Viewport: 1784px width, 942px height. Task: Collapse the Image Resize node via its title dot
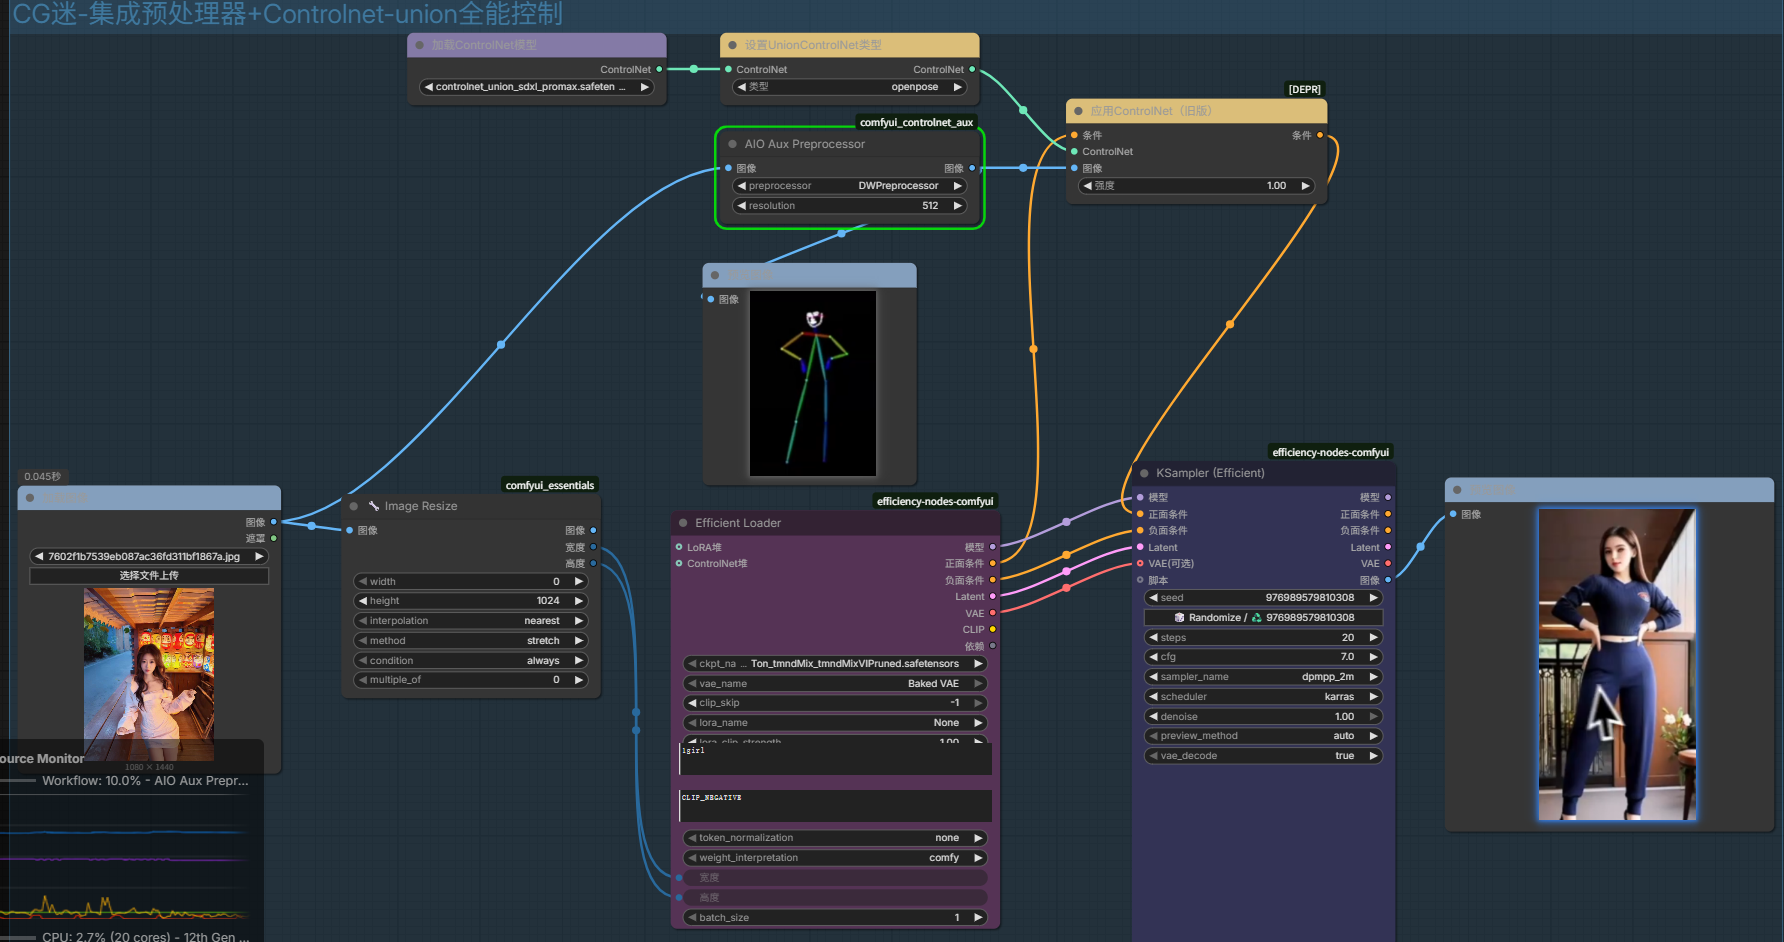[354, 506]
